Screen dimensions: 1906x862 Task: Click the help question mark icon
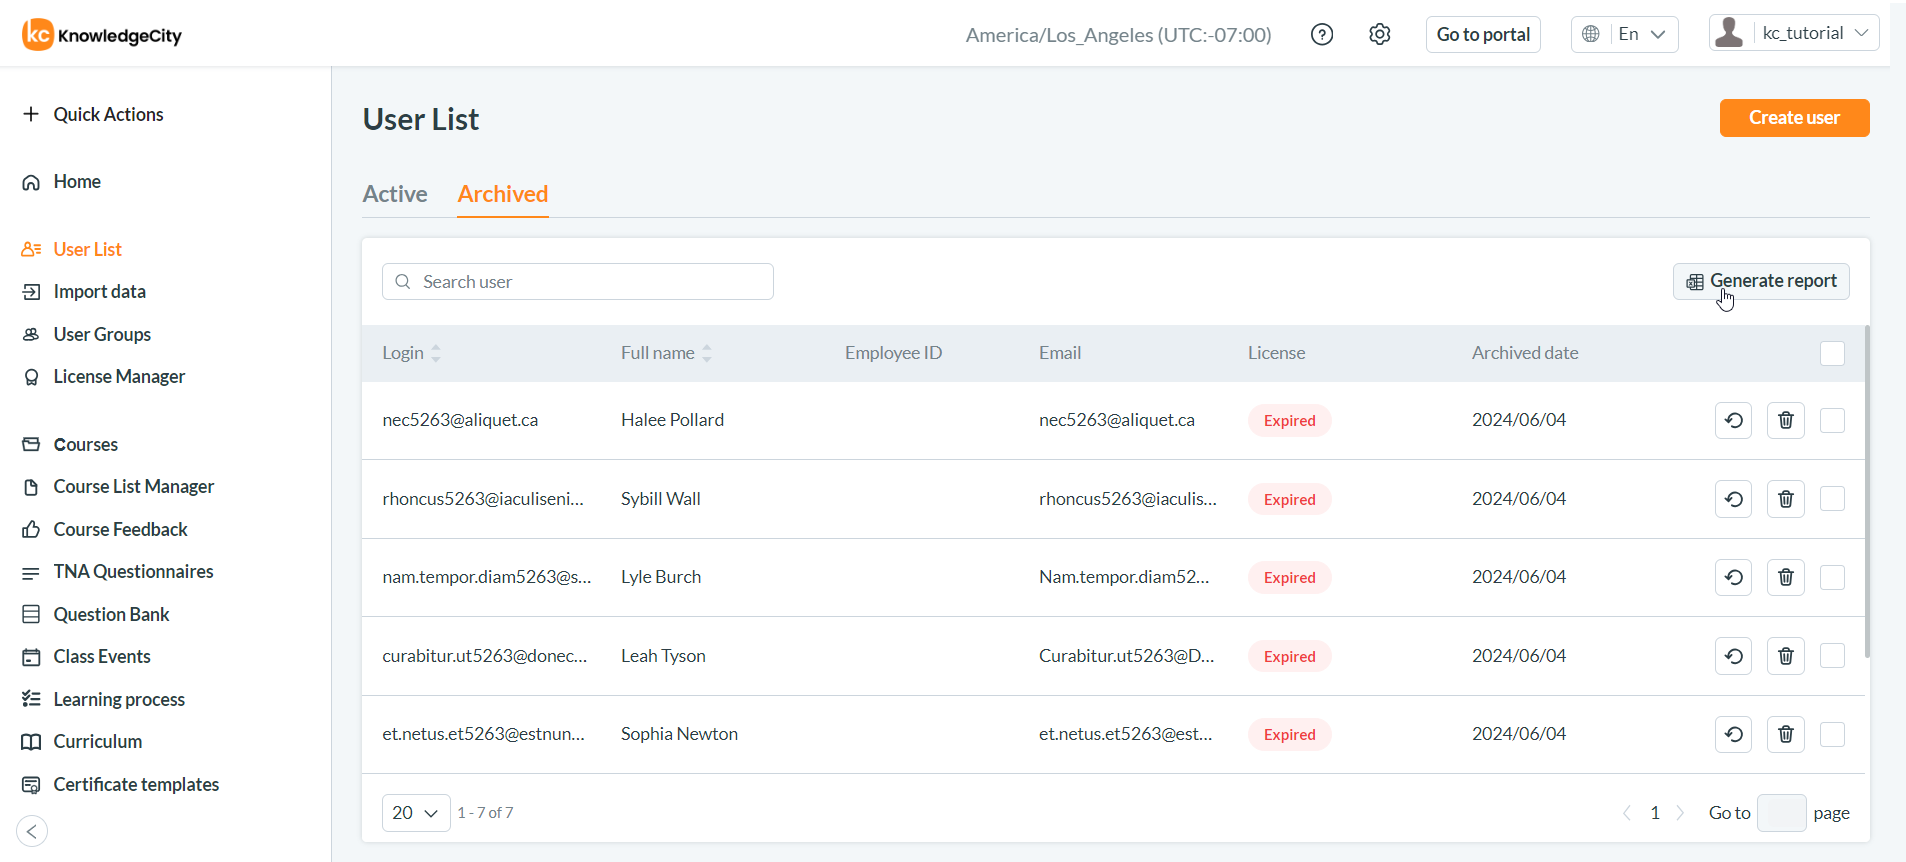tap(1322, 35)
